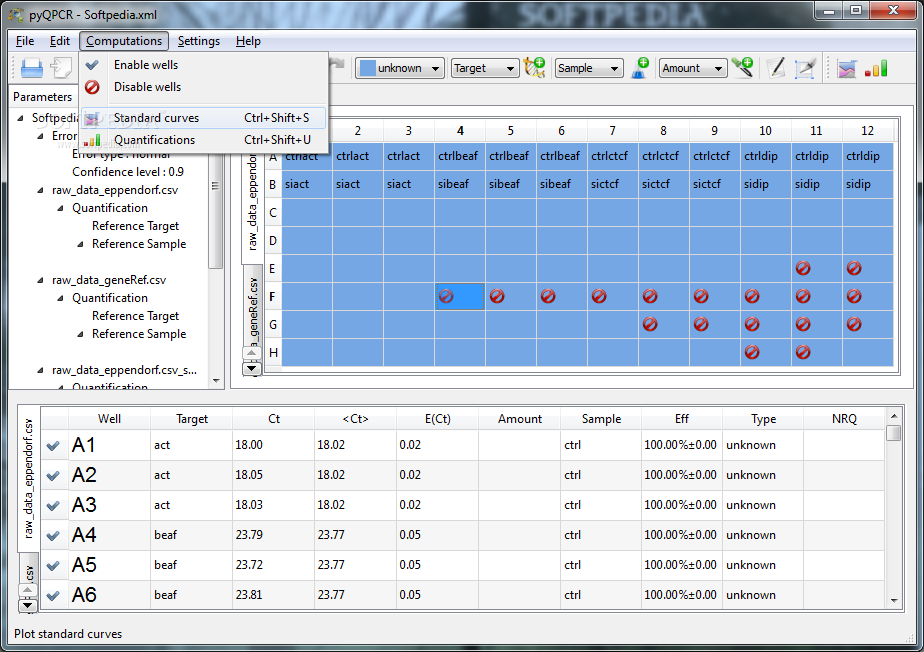Click plate tab scroll down arrow
Viewport: 924px width, 652px height.
252,368
